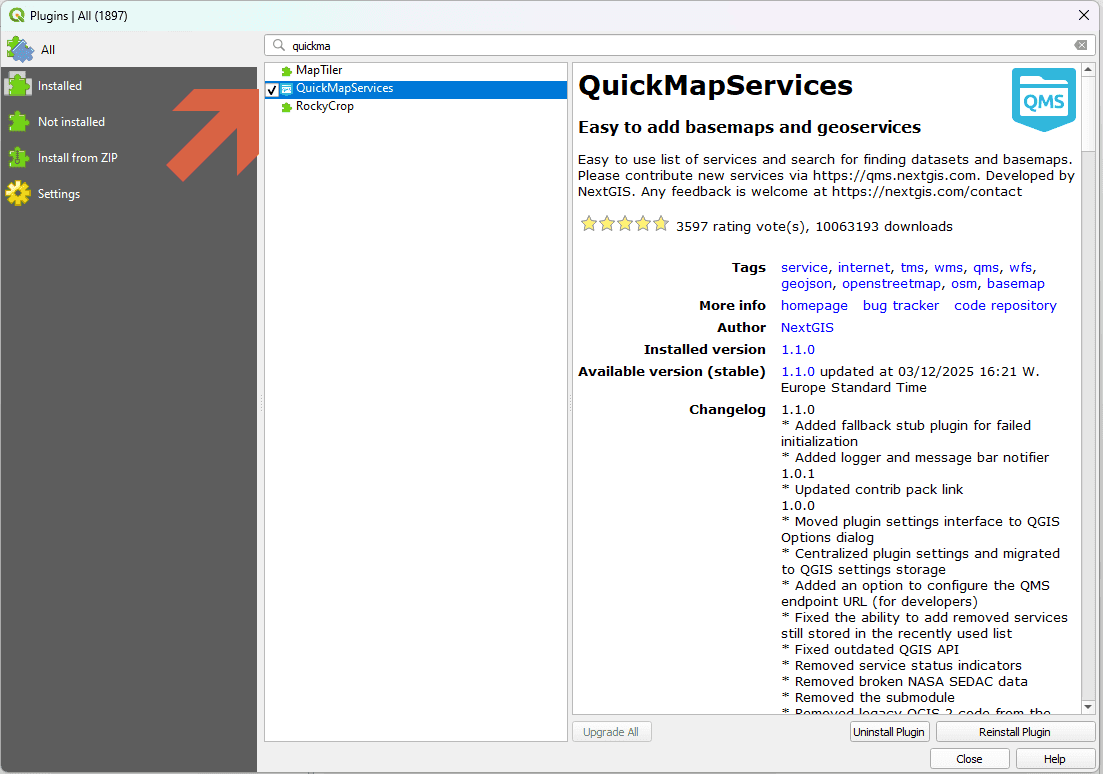Click Reinstall Plugin button

(1015, 732)
